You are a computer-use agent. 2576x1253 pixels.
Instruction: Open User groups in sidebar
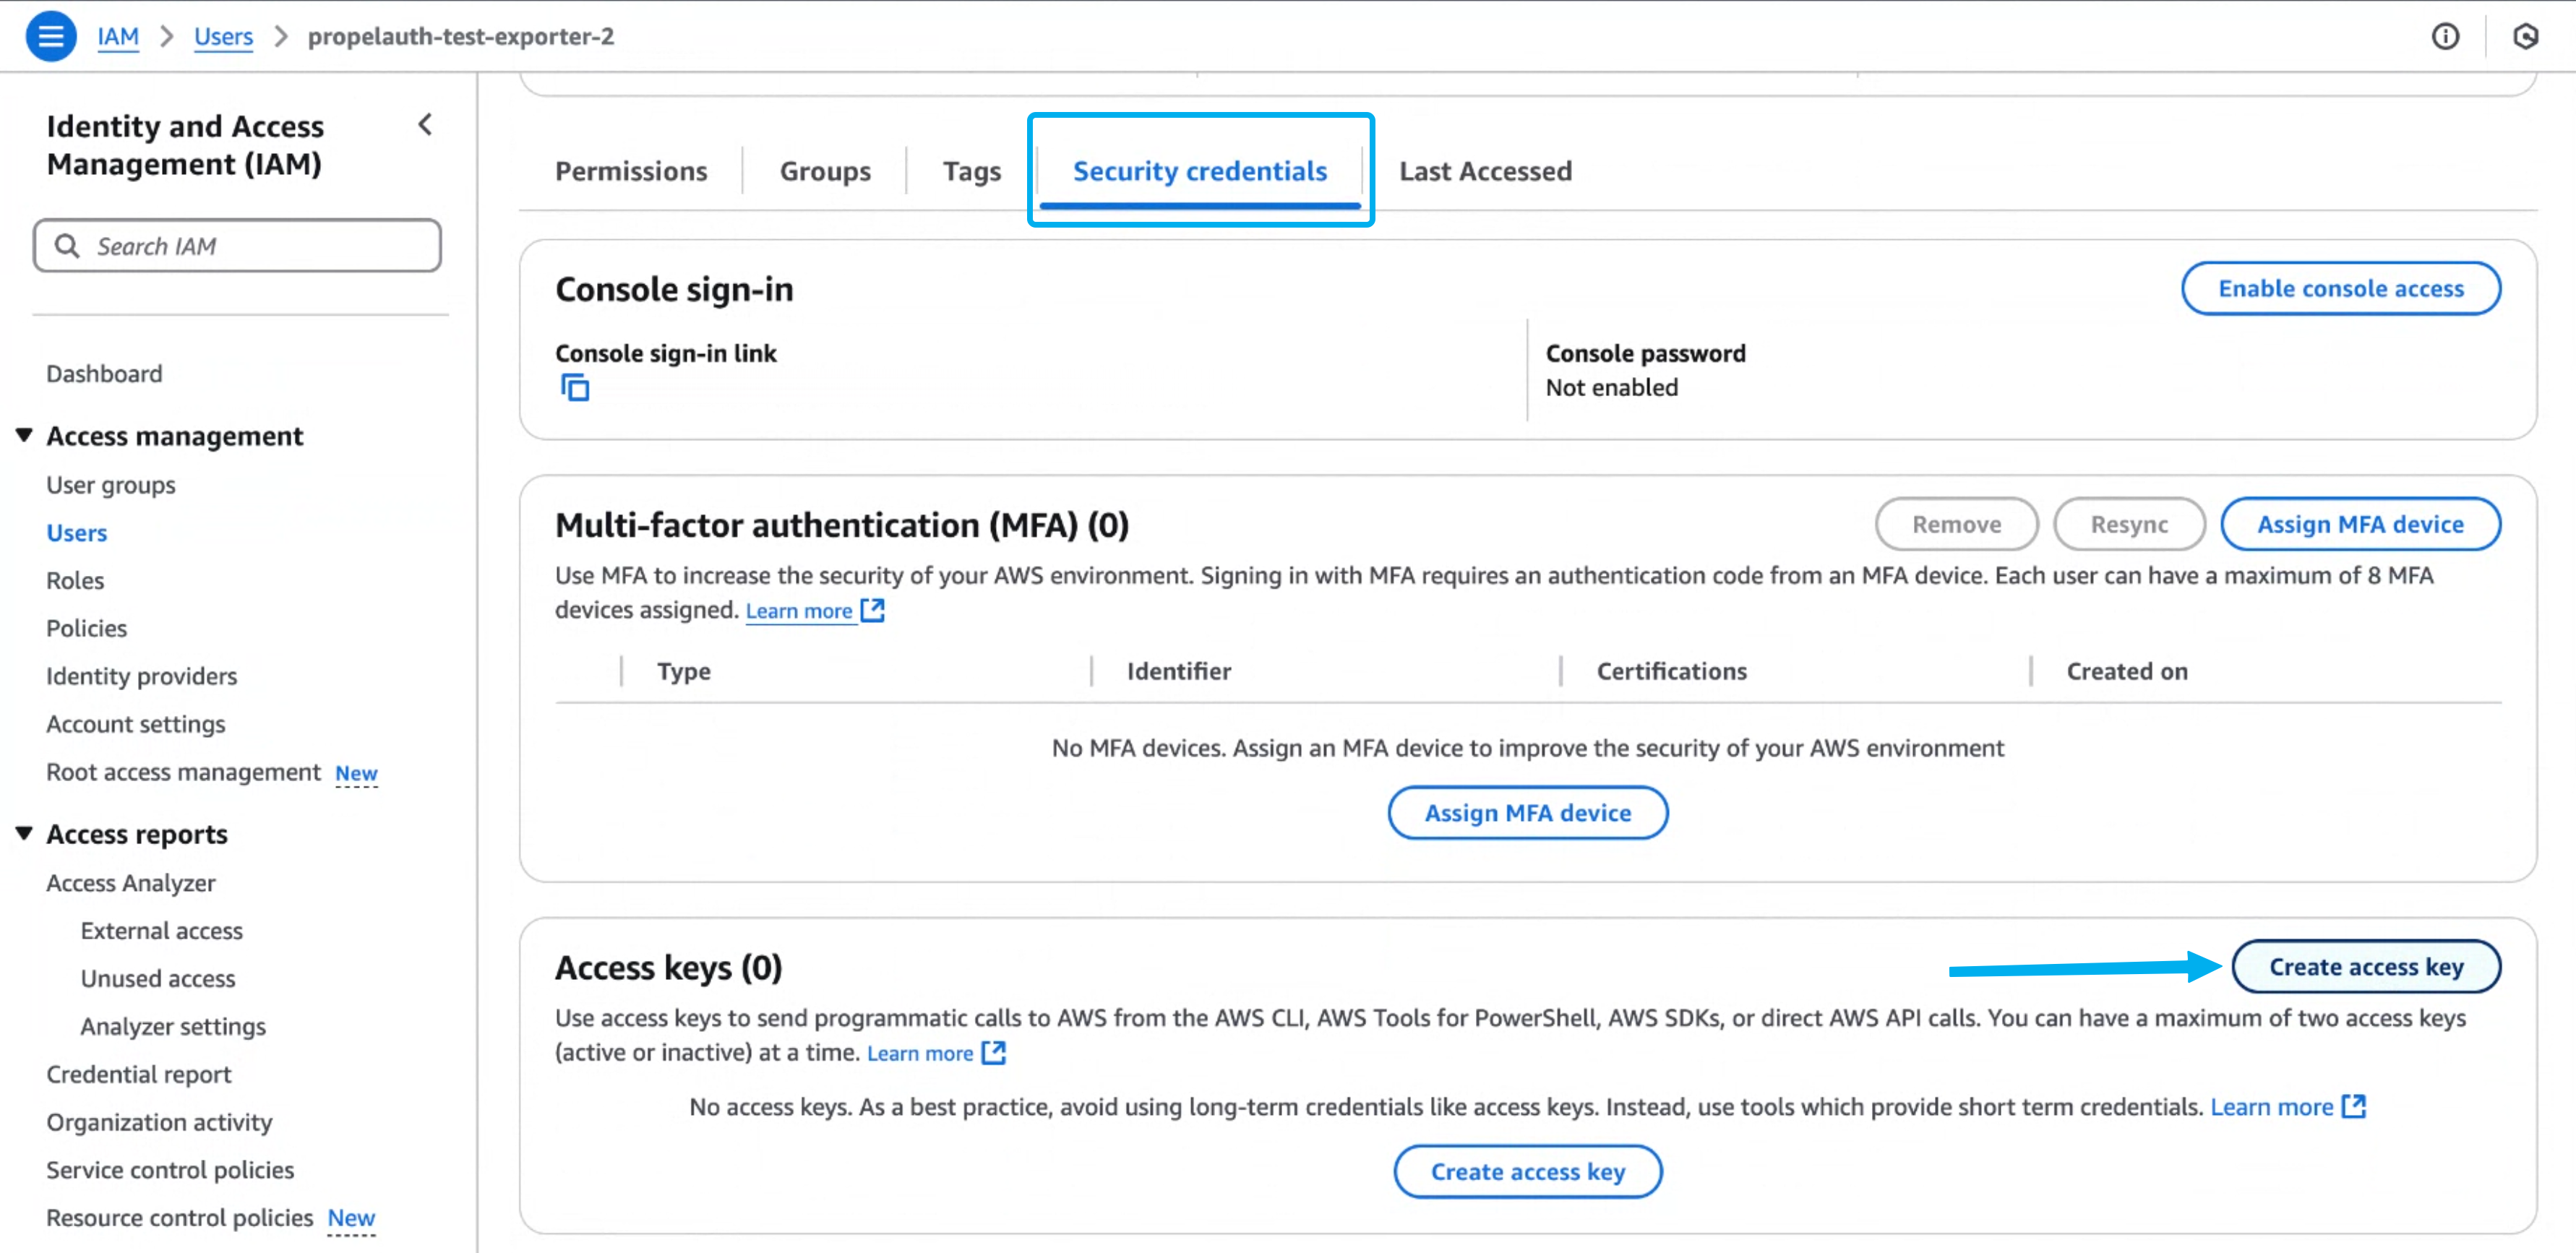(x=111, y=485)
